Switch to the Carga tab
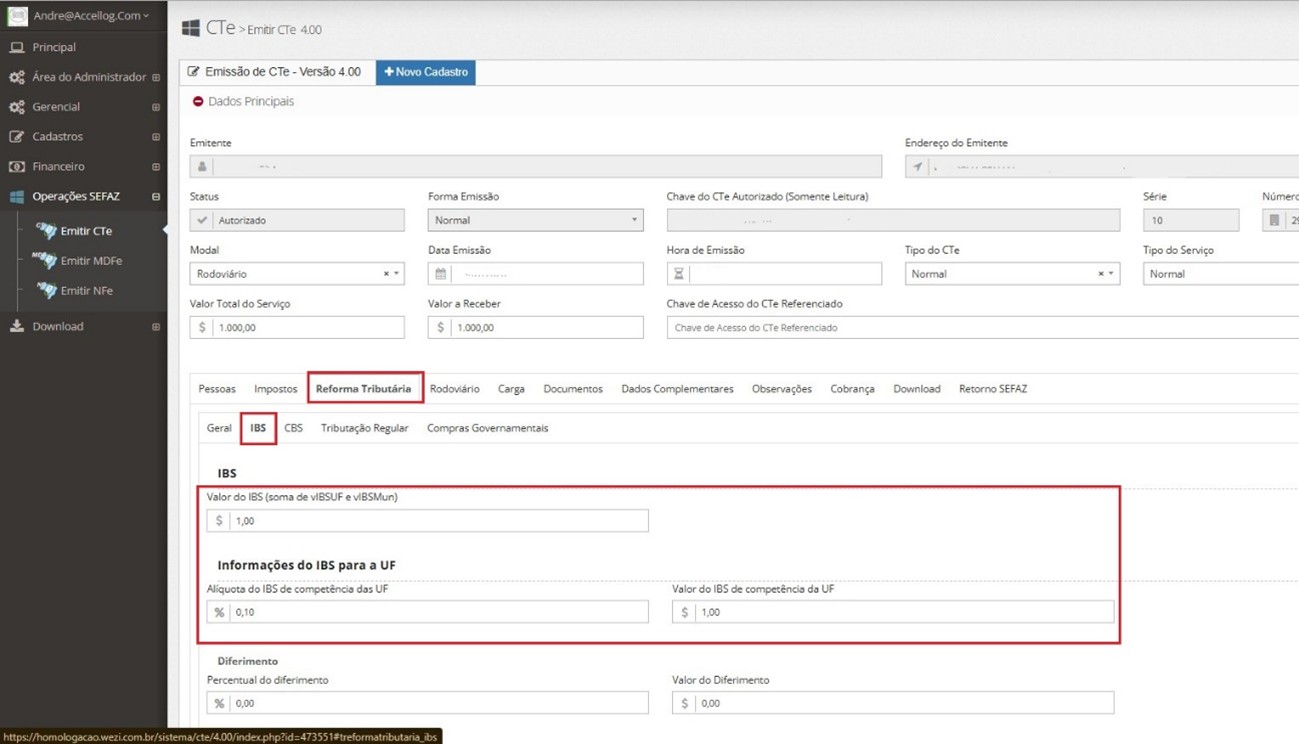 [x=511, y=389]
